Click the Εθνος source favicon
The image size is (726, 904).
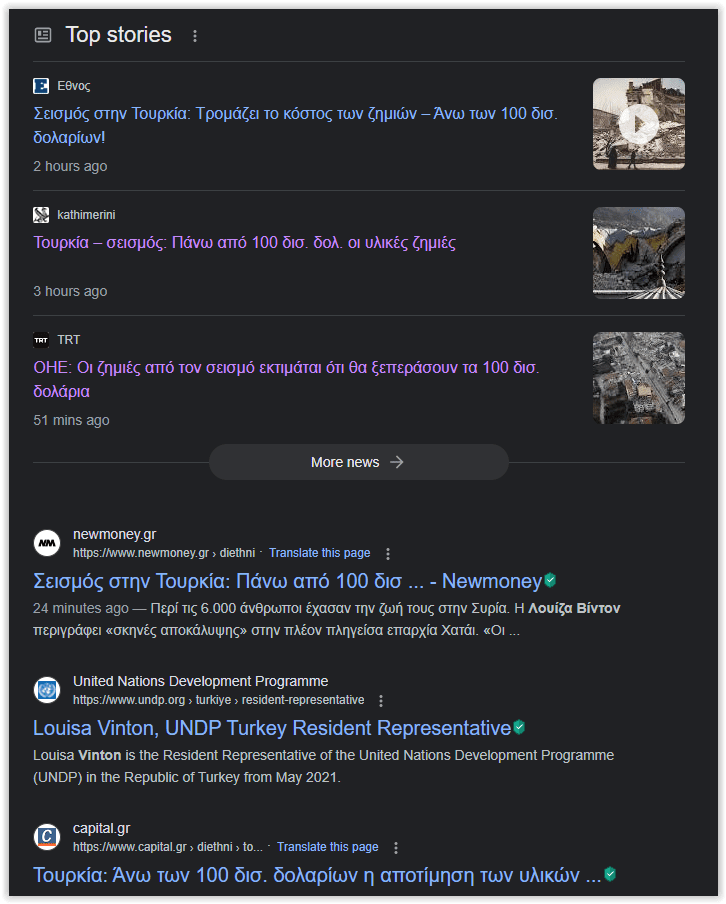click(x=41, y=86)
